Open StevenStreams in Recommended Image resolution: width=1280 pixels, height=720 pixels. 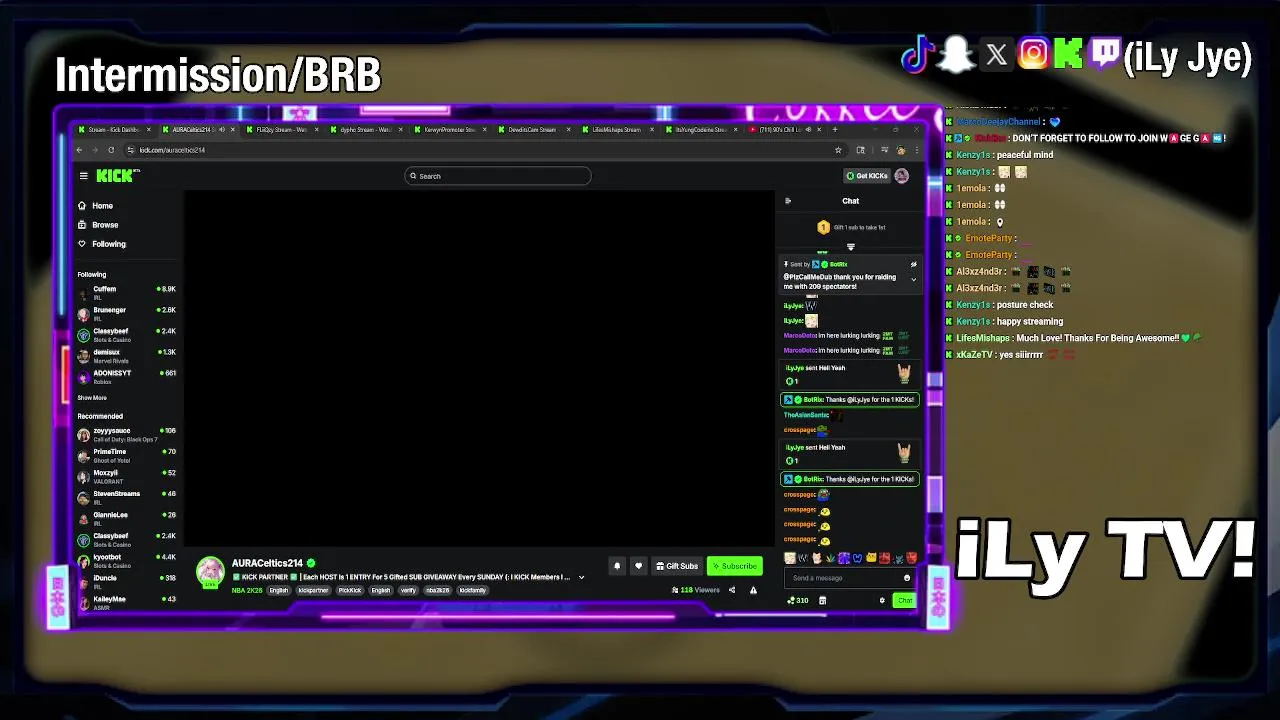pos(127,497)
